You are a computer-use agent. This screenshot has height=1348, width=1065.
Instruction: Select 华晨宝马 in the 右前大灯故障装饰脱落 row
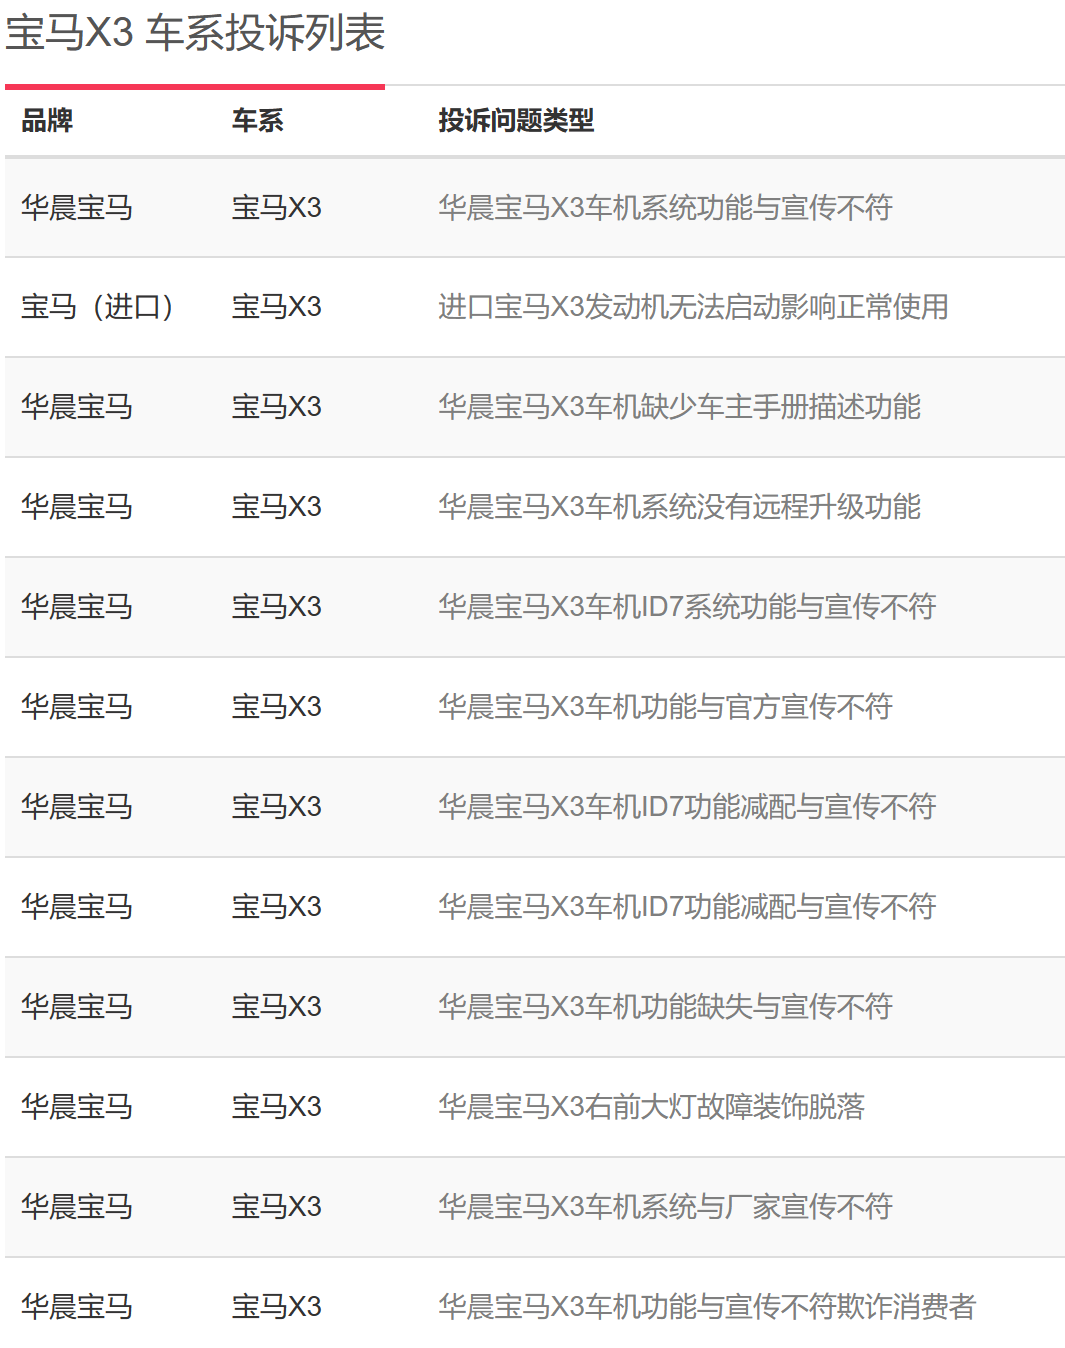tap(77, 1107)
